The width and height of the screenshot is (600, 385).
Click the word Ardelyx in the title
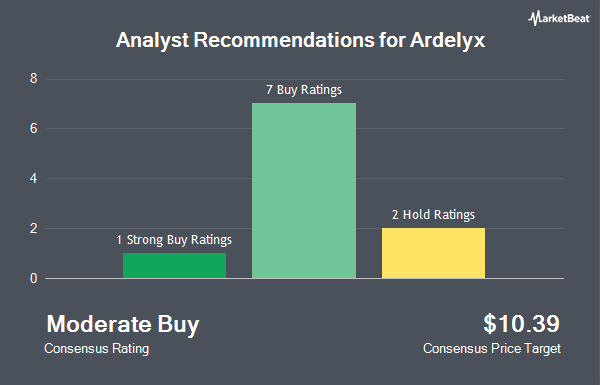(x=447, y=40)
